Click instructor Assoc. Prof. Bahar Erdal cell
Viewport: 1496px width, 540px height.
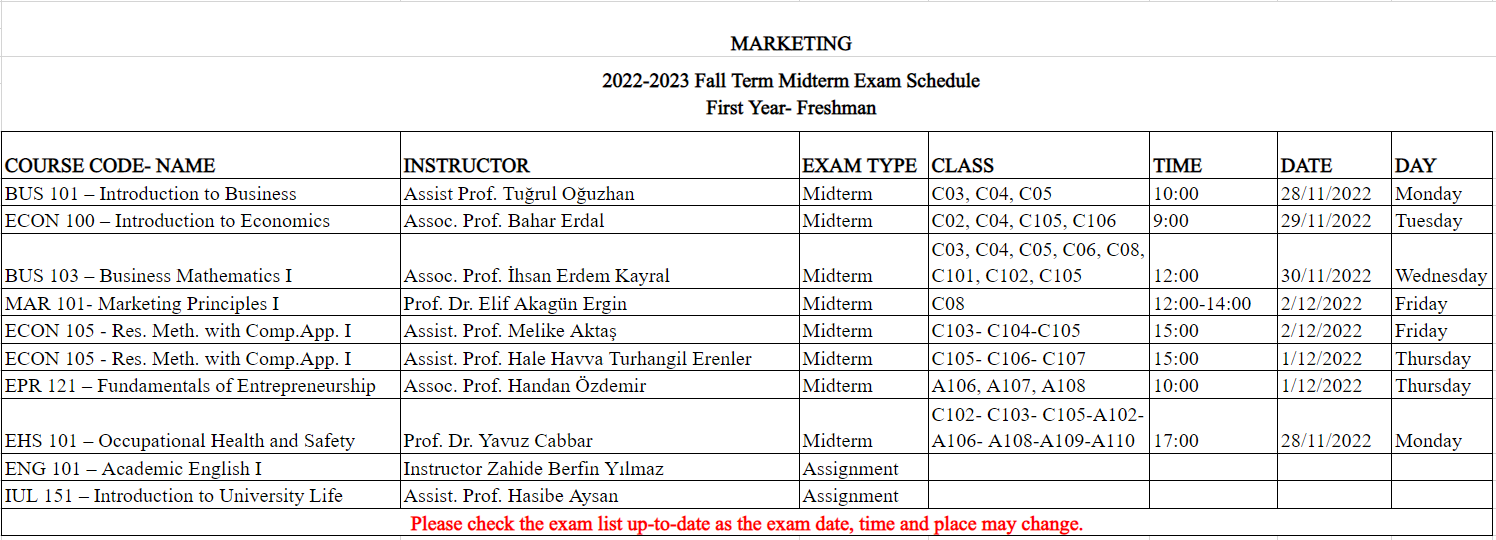[x=600, y=221]
